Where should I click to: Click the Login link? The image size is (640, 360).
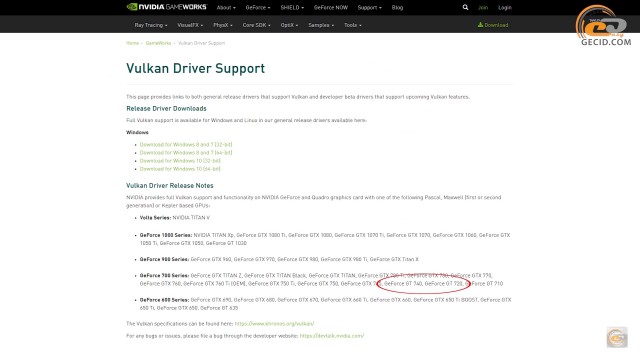pos(504,7)
